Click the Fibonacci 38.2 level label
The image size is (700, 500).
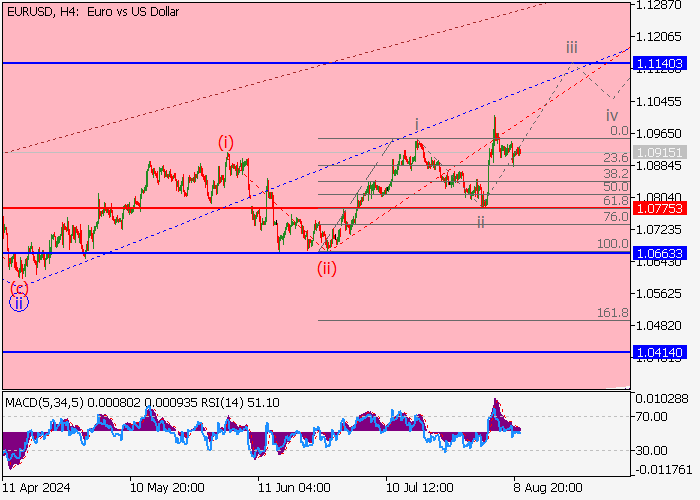616,174
